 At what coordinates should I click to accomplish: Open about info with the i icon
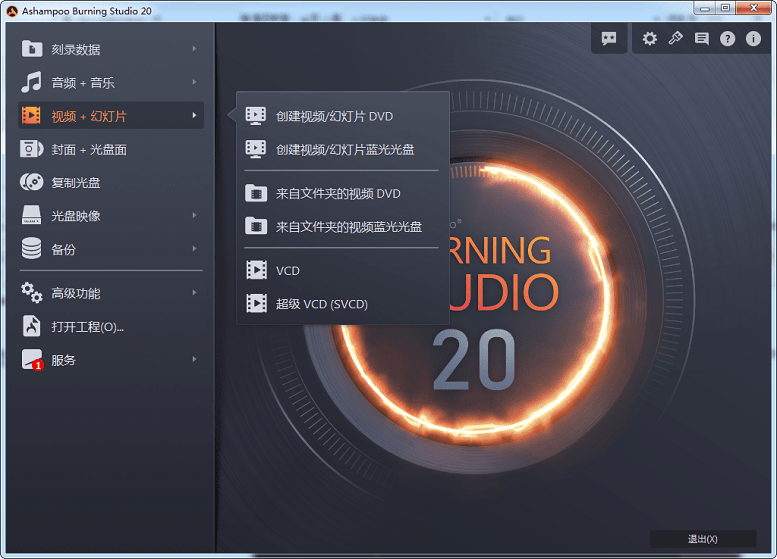[753, 39]
